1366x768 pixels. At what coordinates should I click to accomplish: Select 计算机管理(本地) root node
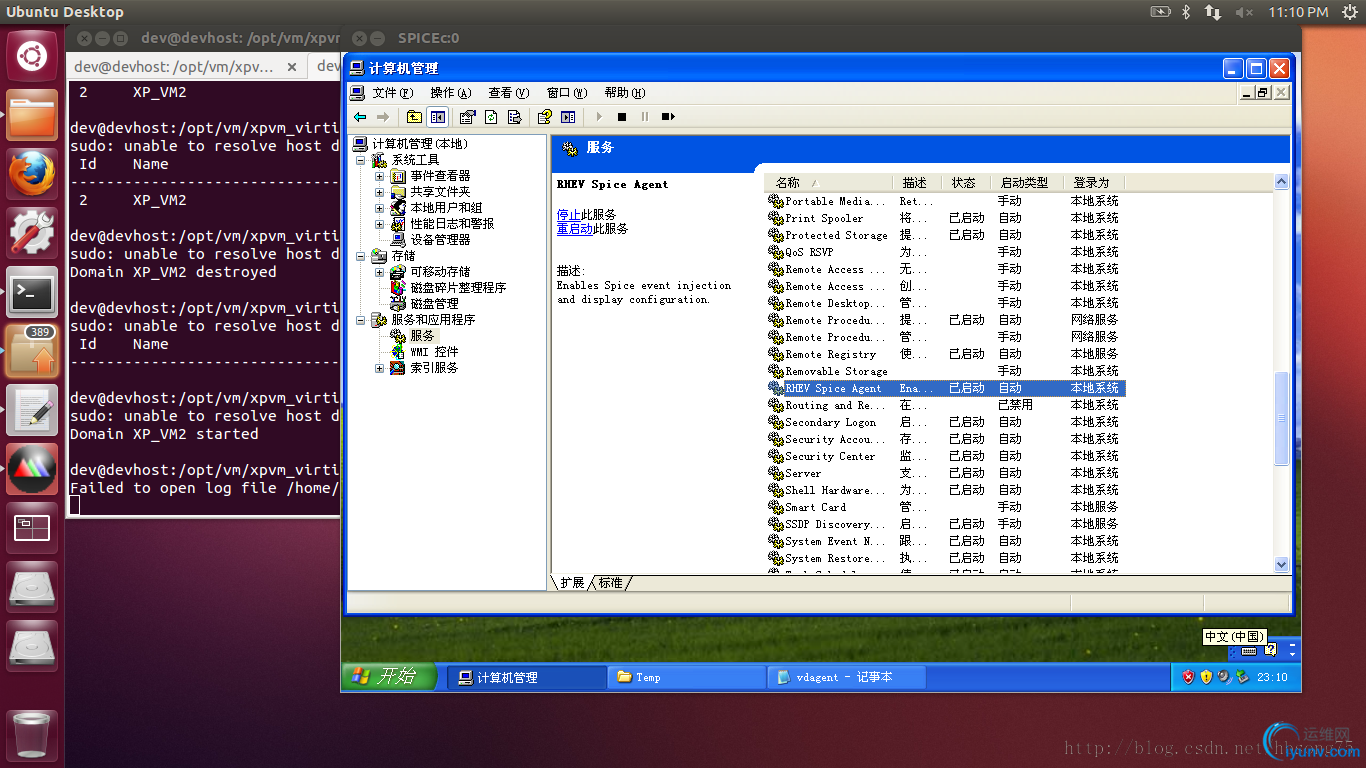(420, 144)
